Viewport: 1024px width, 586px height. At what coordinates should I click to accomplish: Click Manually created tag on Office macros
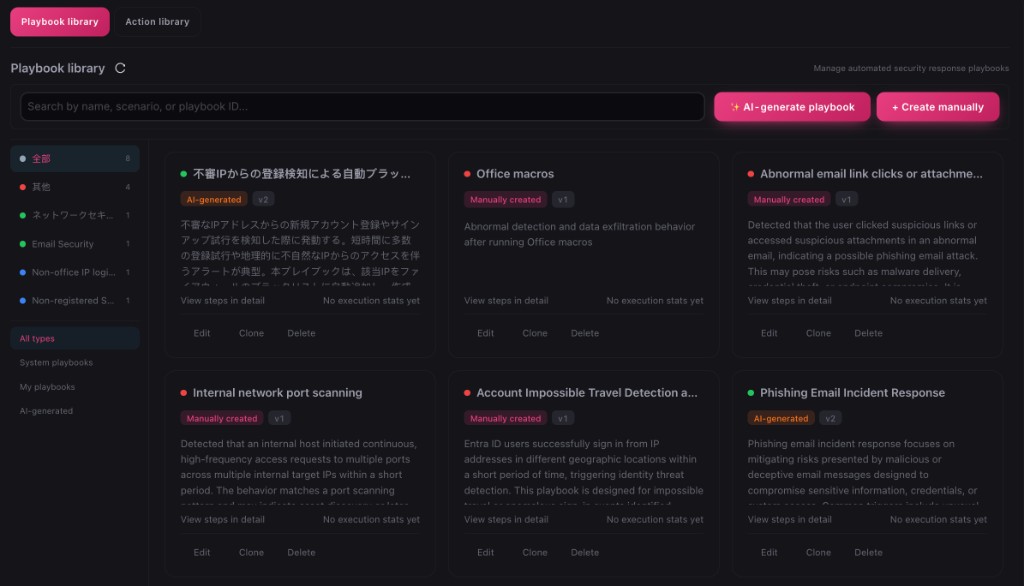coord(505,199)
